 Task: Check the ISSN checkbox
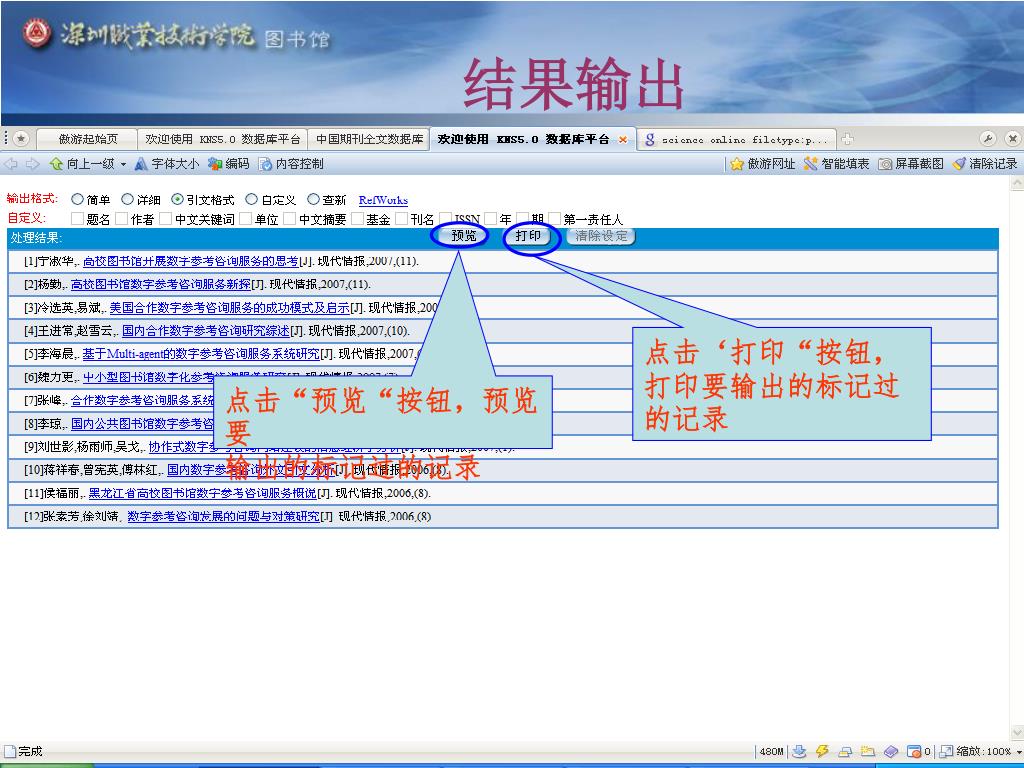pyautogui.click(x=446, y=218)
